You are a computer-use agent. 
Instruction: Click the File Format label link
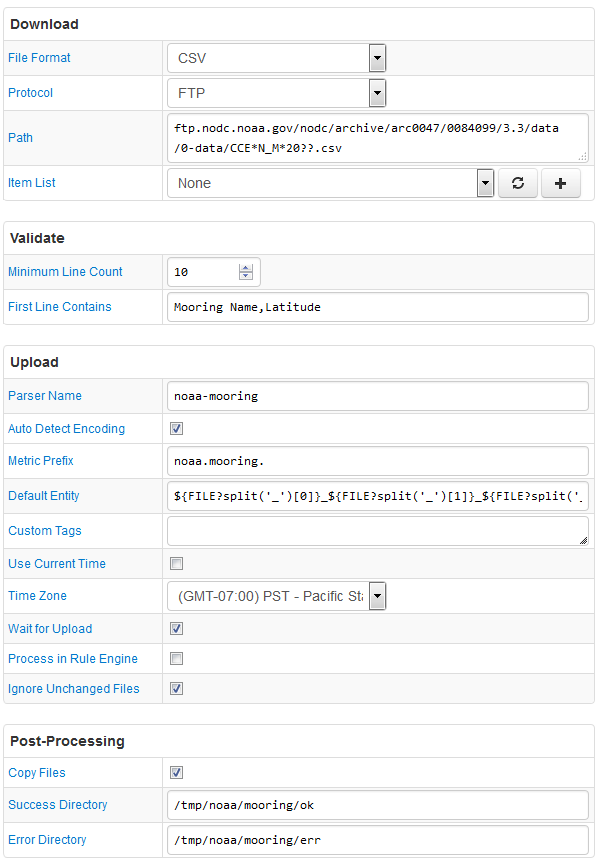click(39, 58)
